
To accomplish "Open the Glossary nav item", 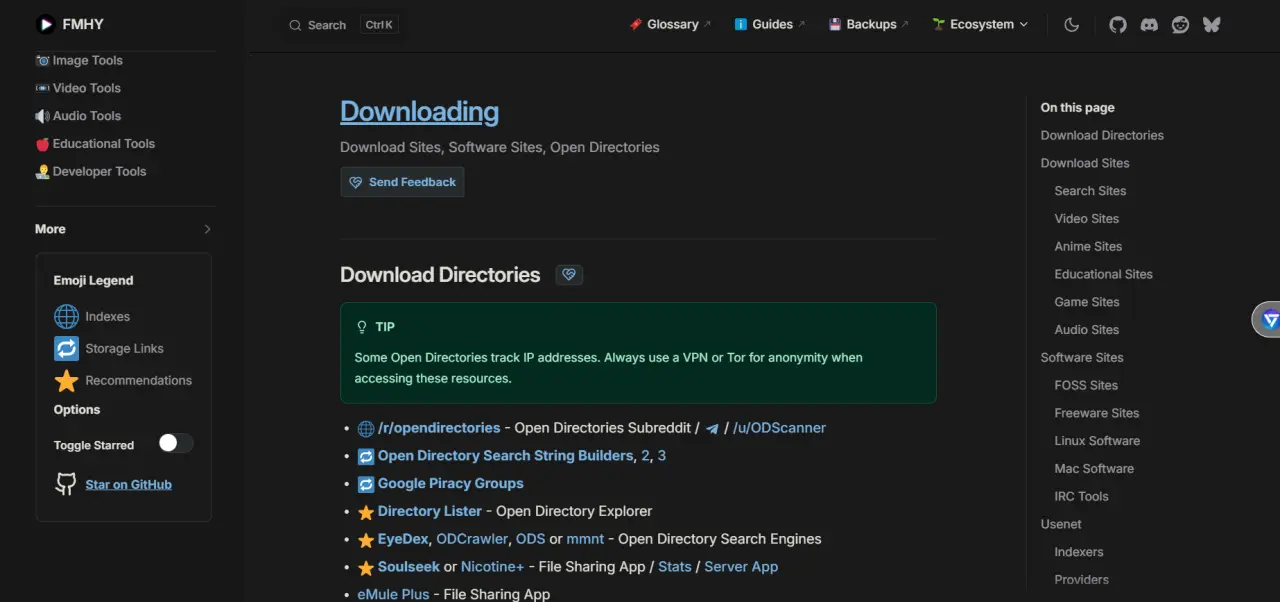I will coord(670,24).
